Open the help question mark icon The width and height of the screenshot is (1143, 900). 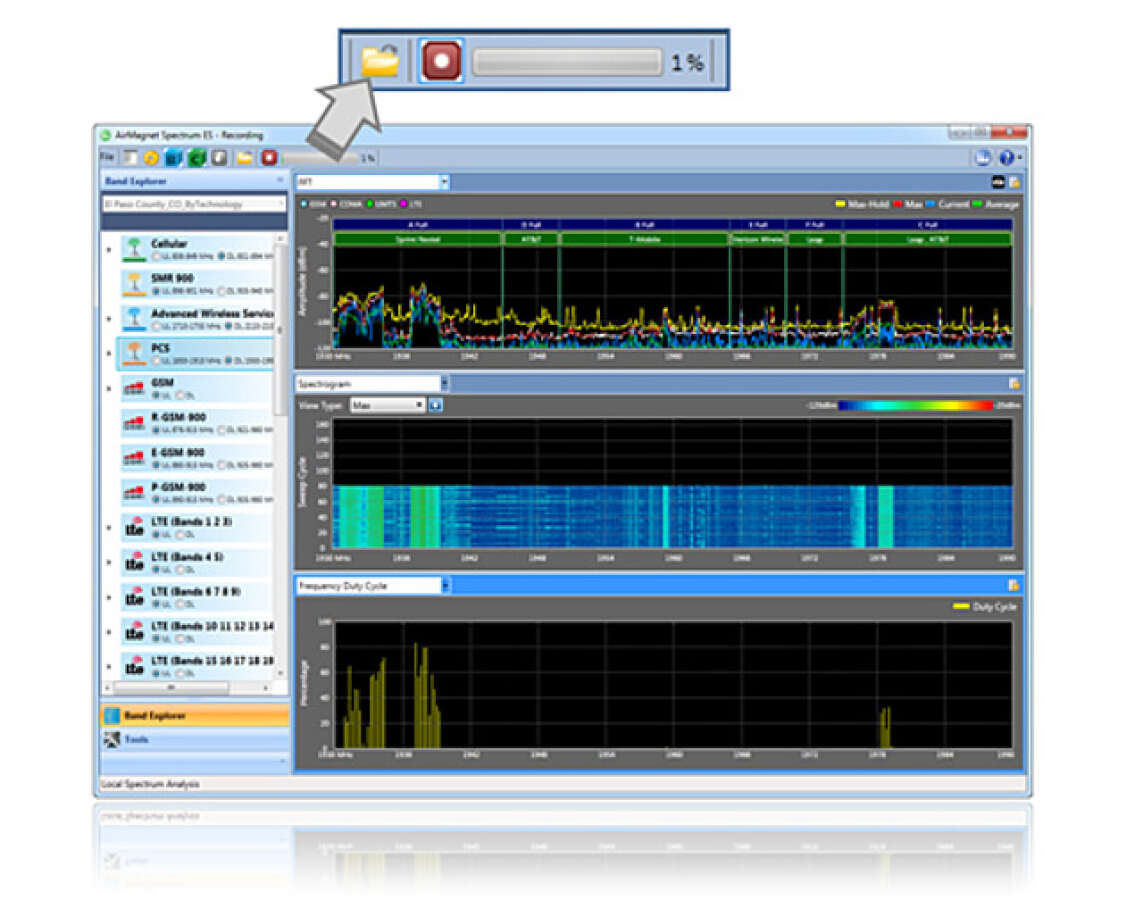[x=1007, y=157]
